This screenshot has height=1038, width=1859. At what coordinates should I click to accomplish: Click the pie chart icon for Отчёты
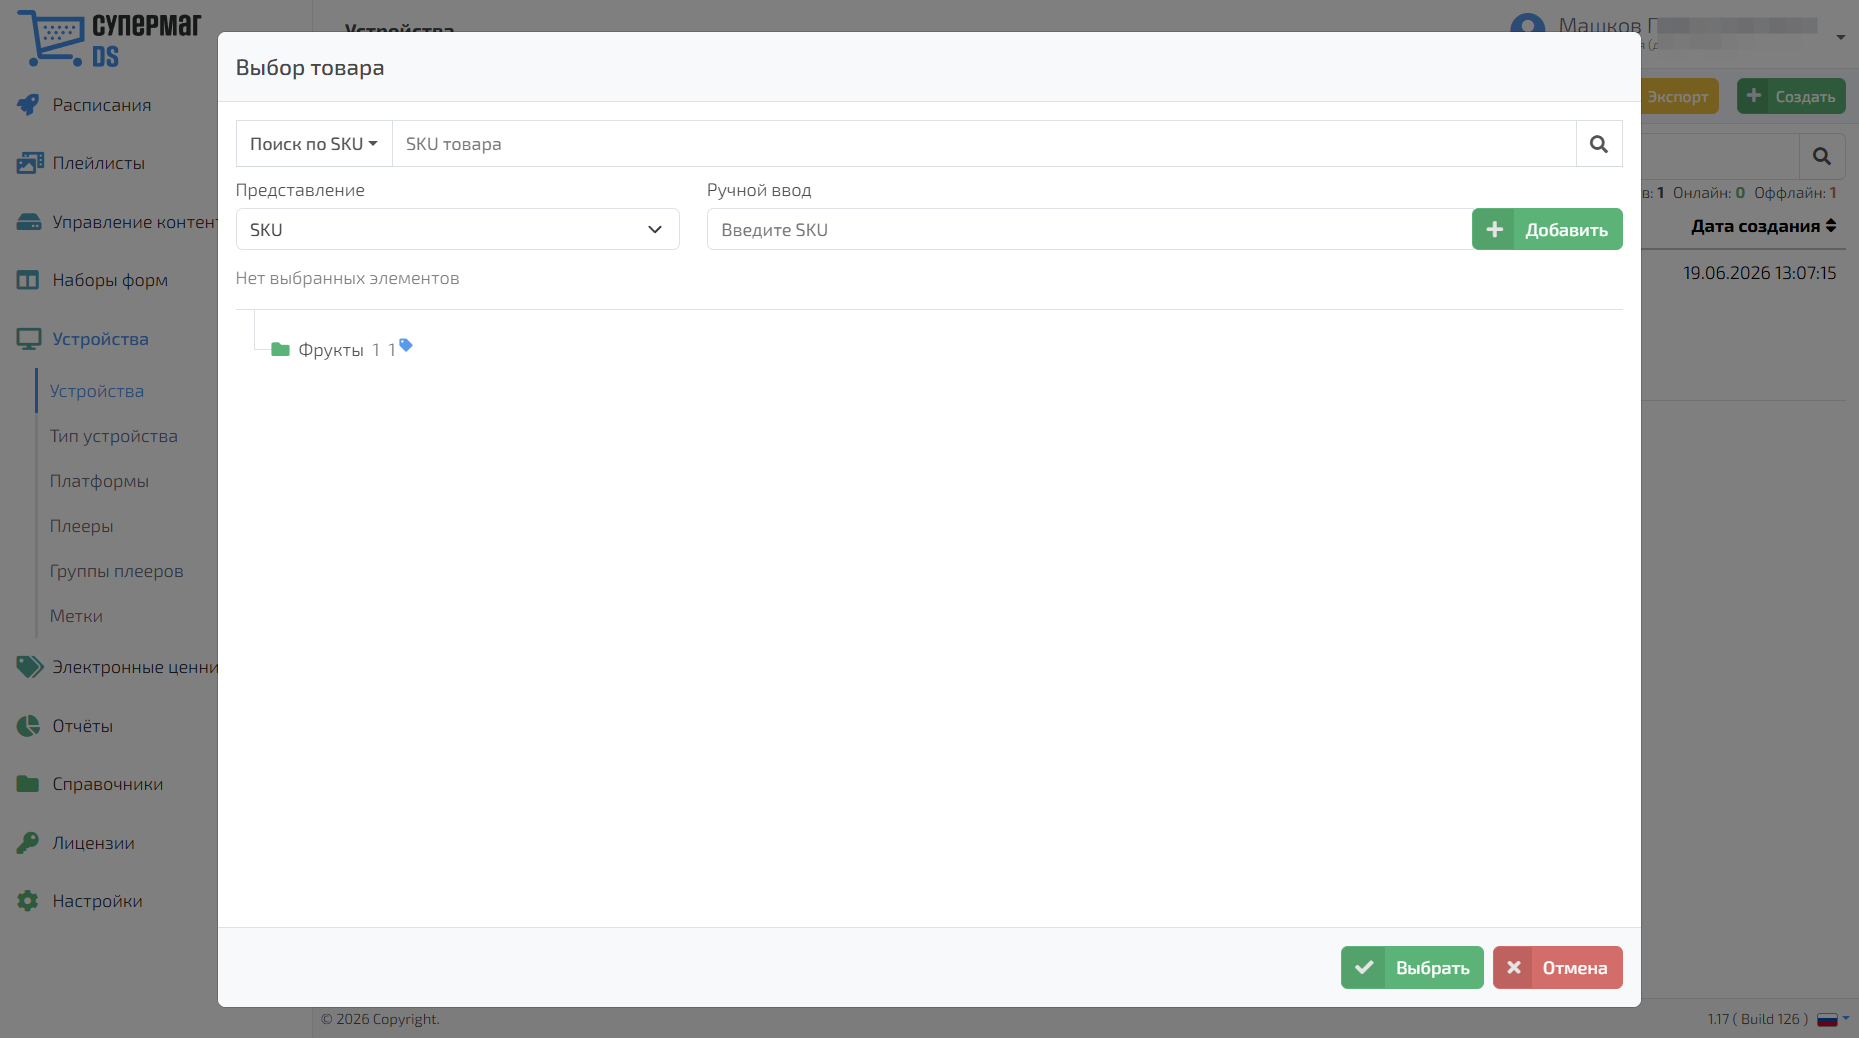(28, 726)
